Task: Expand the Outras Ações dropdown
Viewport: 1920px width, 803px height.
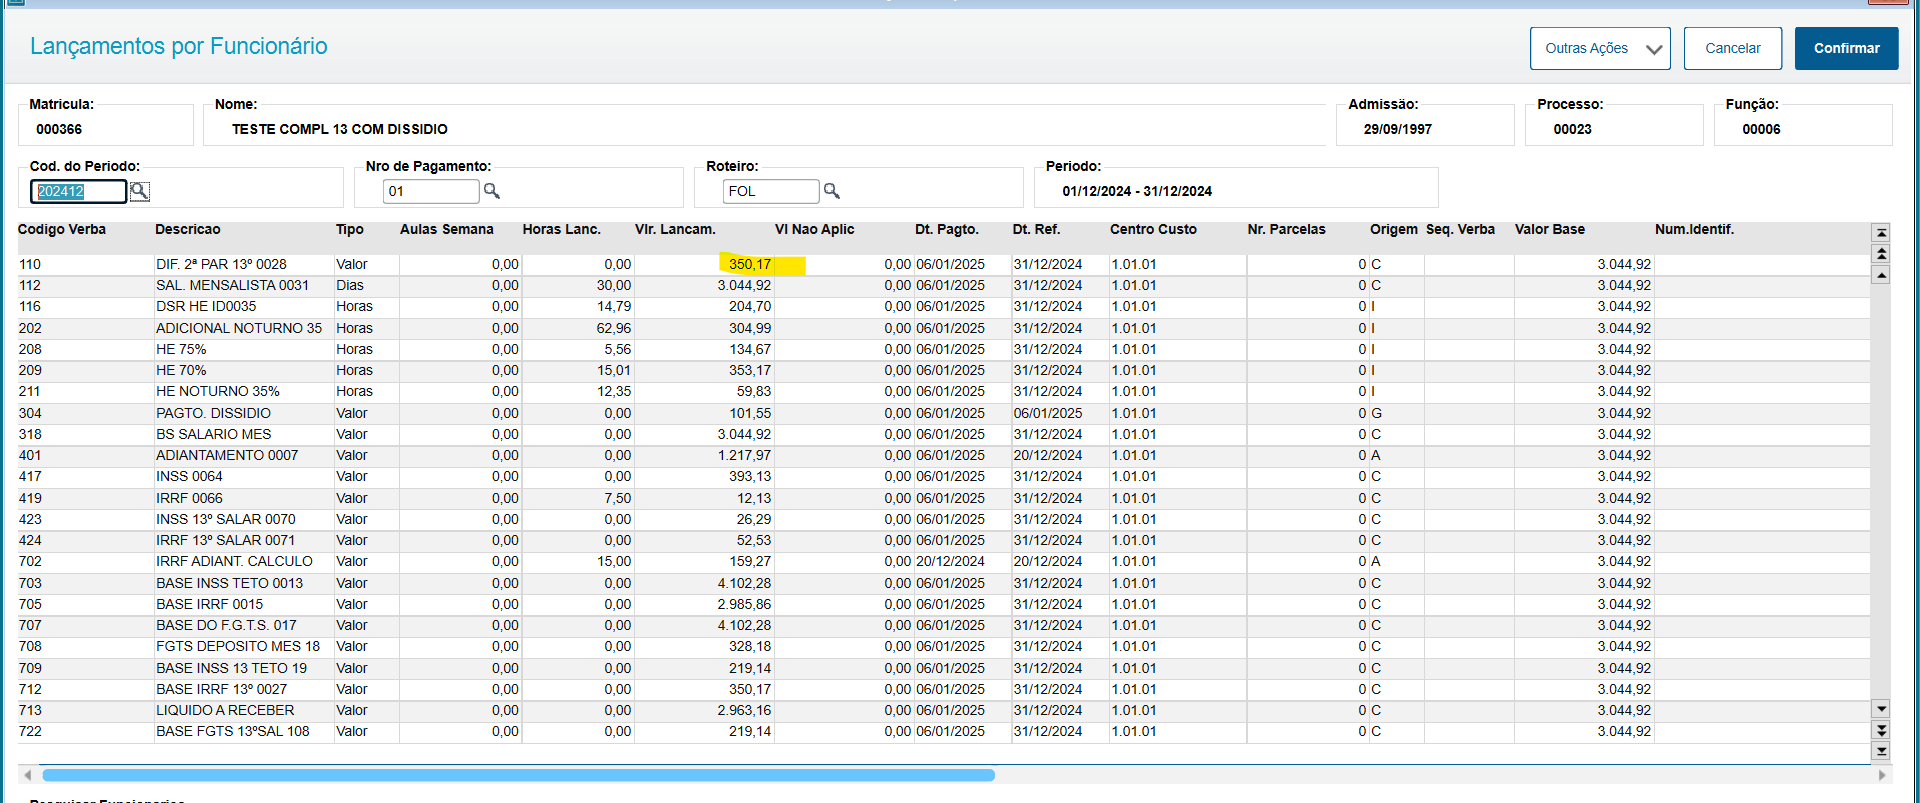Action: tap(1599, 48)
